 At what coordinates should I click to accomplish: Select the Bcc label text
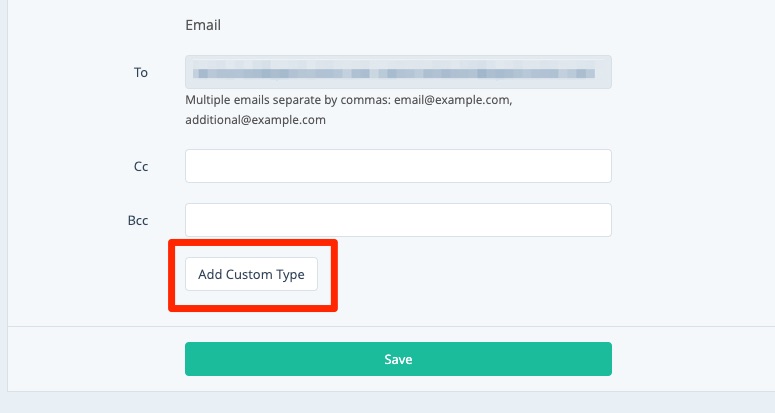(x=140, y=221)
